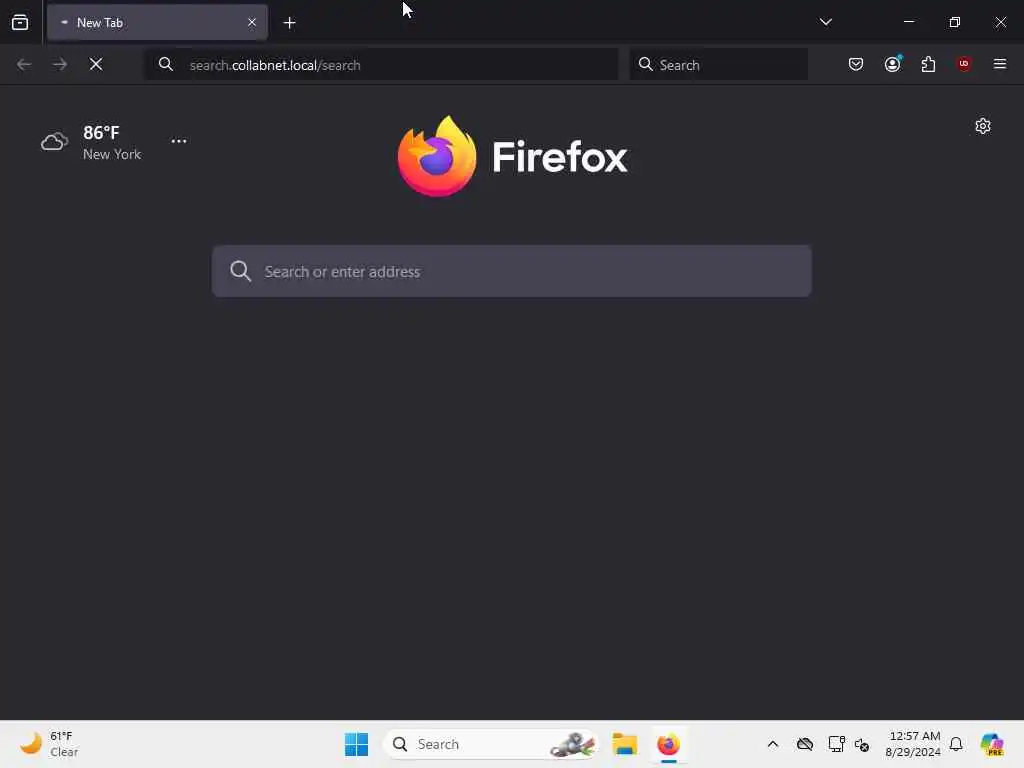This screenshot has height=768, width=1024.
Task: Close the New Tab tab
Action: (252, 22)
